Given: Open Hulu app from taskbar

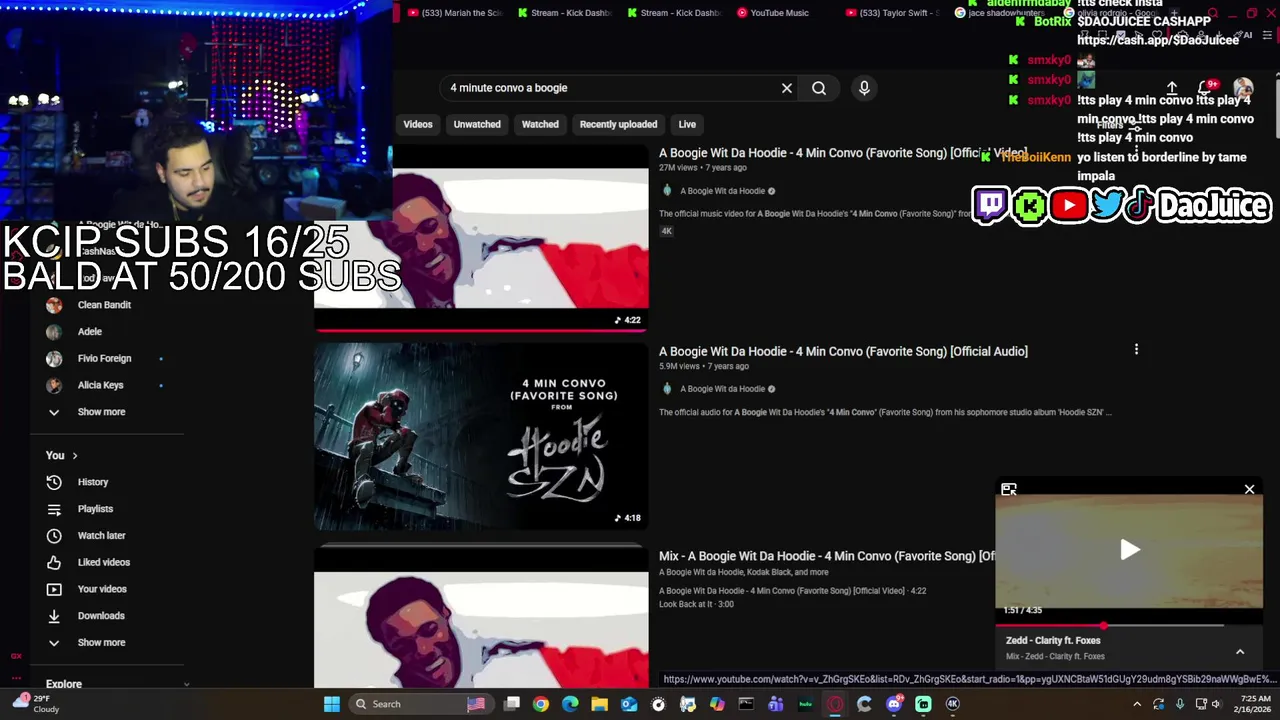Looking at the screenshot, I should [x=805, y=704].
